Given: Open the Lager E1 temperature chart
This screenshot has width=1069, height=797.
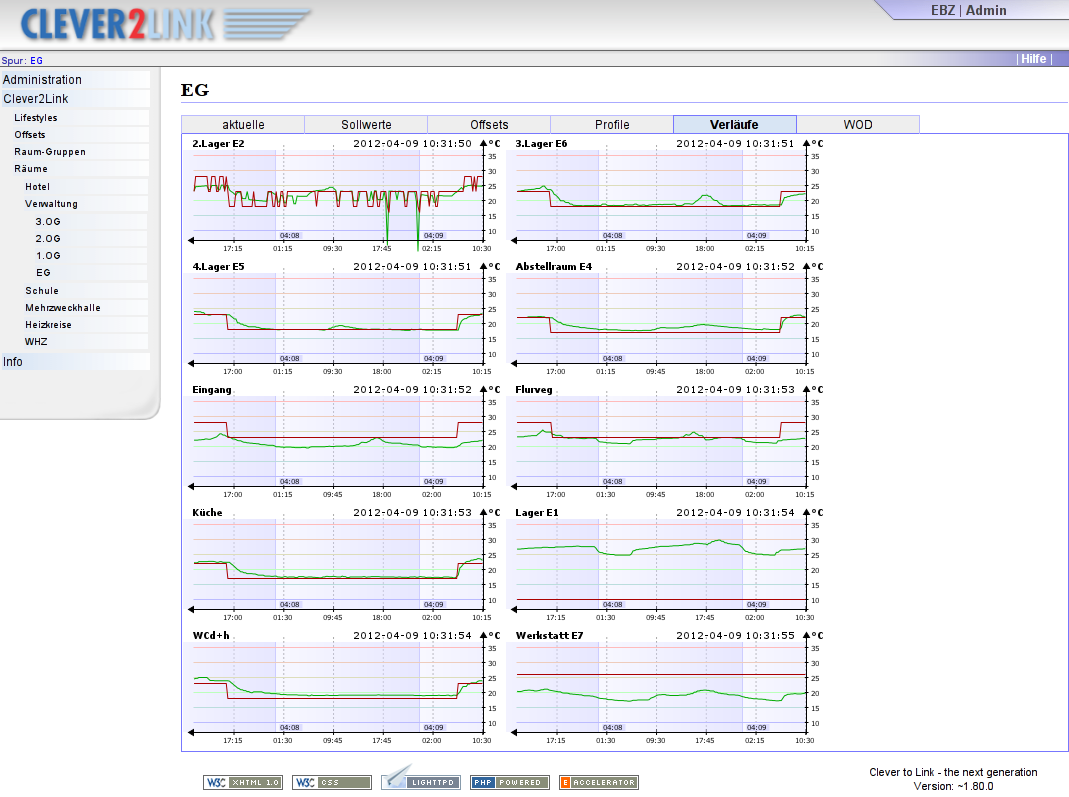Looking at the screenshot, I should click(668, 565).
